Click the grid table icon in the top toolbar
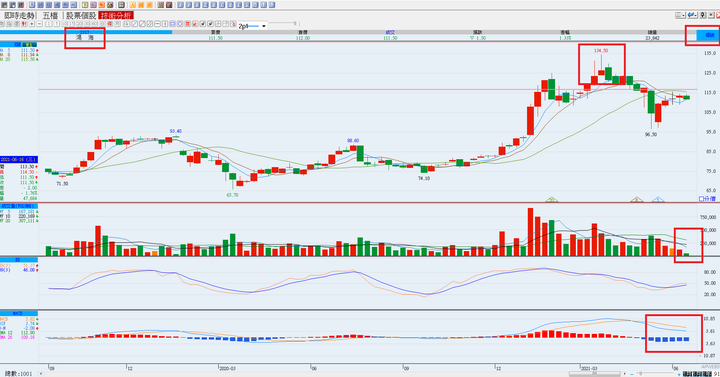This screenshot has width=720, height=377. point(121,5)
